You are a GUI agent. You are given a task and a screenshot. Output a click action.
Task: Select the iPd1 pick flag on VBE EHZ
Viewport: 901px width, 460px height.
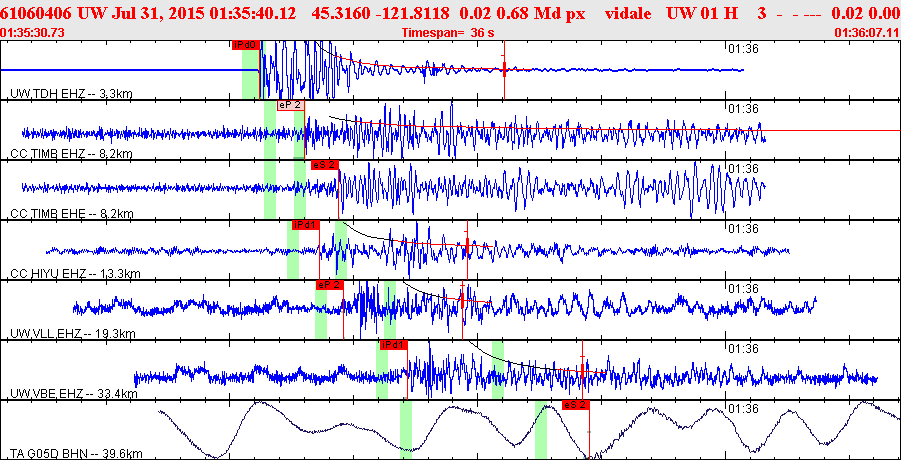coord(393,345)
